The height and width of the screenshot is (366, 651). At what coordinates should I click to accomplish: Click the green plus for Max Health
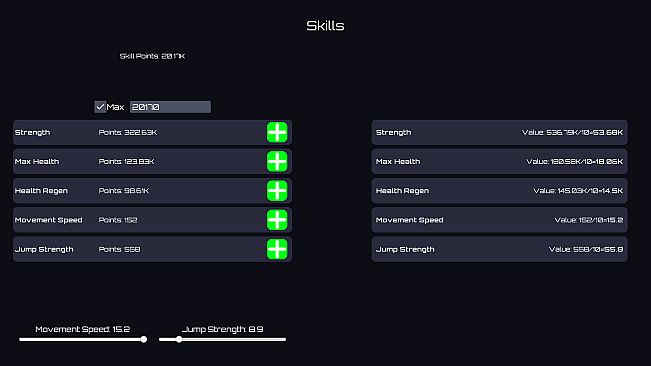point(277,161)
